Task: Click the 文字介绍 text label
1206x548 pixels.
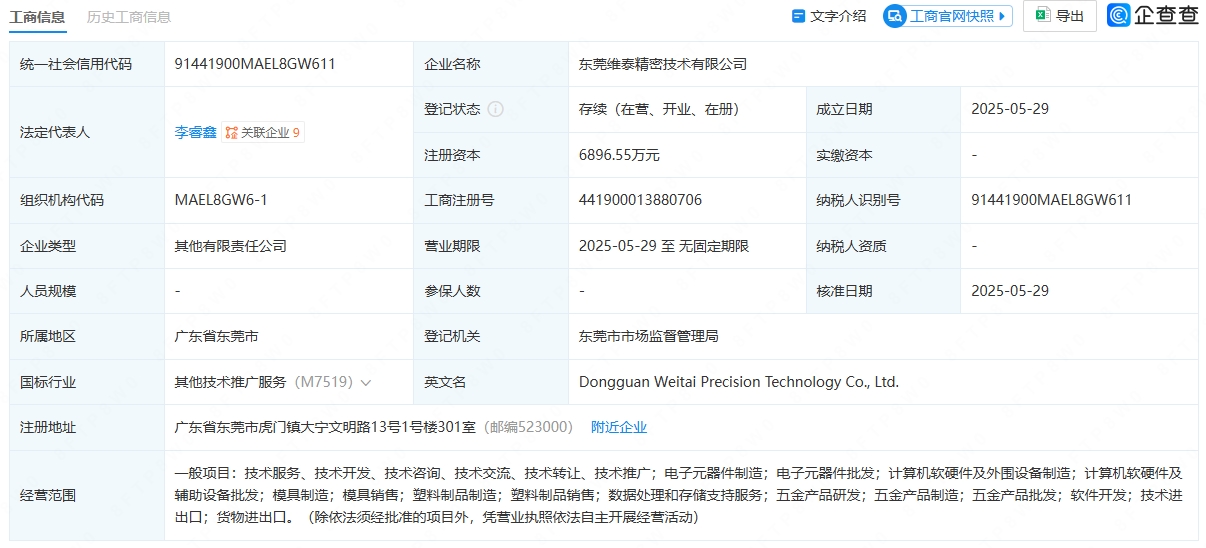Action: 838,16
